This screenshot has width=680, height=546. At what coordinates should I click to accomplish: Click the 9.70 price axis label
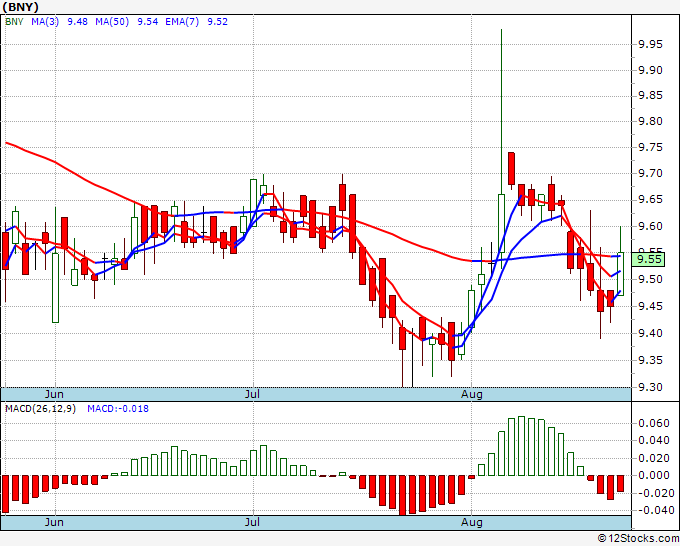pos(650,173)
